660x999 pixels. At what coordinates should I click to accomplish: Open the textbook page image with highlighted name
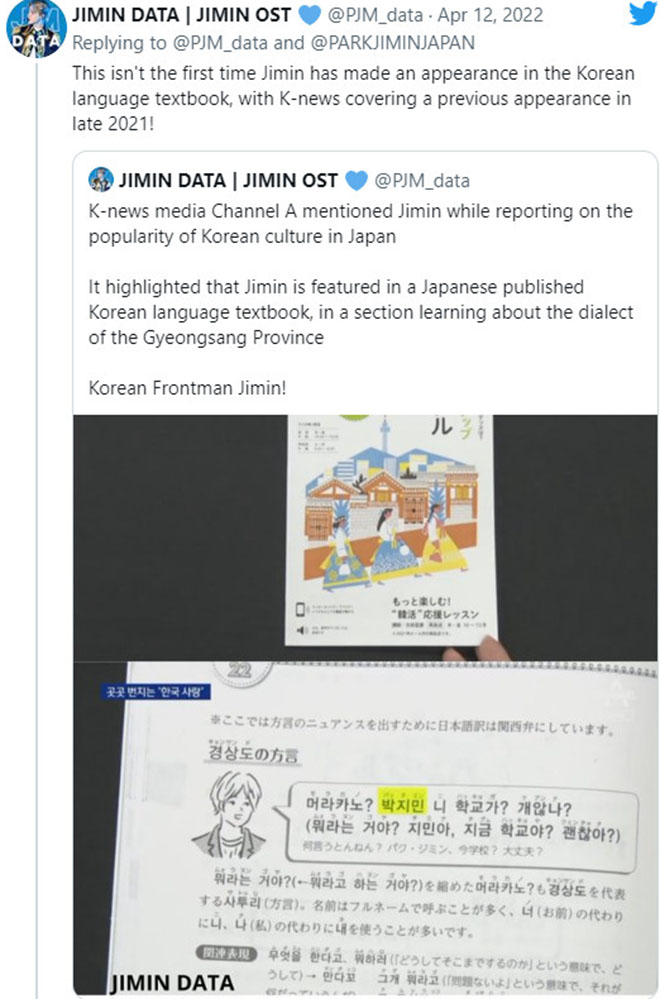(x=365, y=828)
